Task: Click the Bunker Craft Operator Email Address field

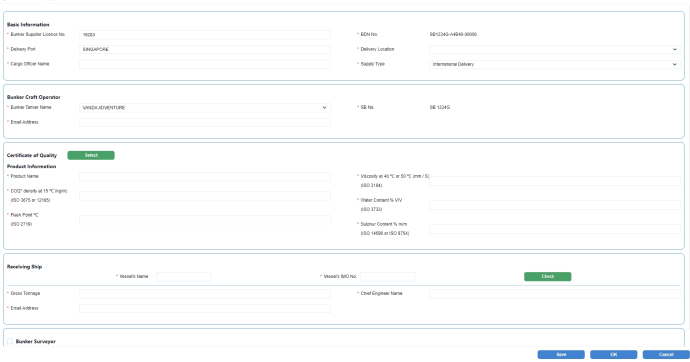Action: click(205, 122)
